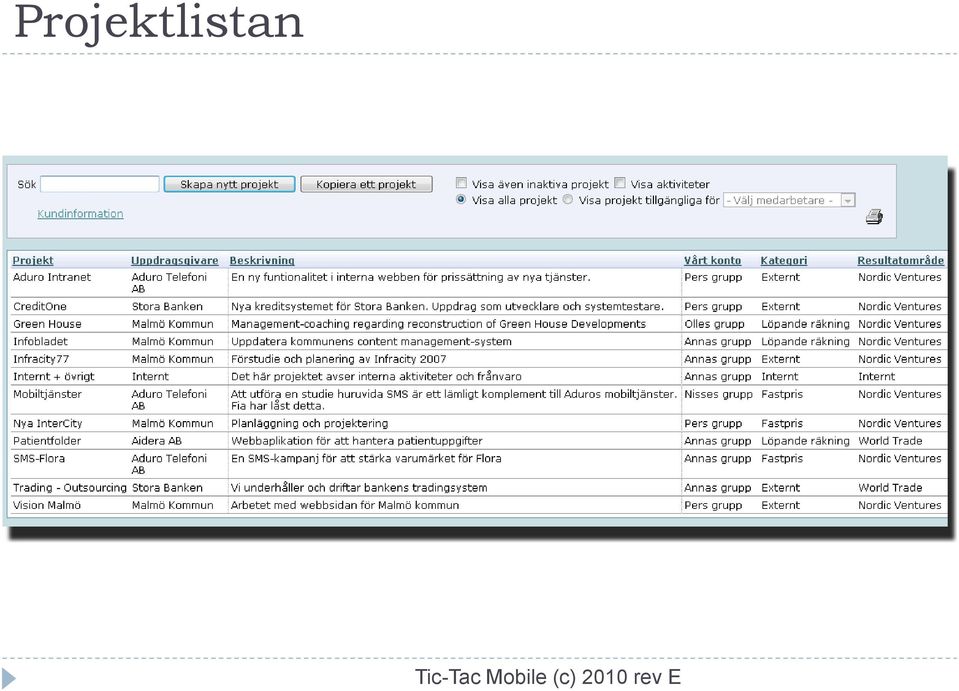Viewport: 959px width, 691px height.
Task: Sort by the Uppdragsgivare column header
Action: point(174,261)
